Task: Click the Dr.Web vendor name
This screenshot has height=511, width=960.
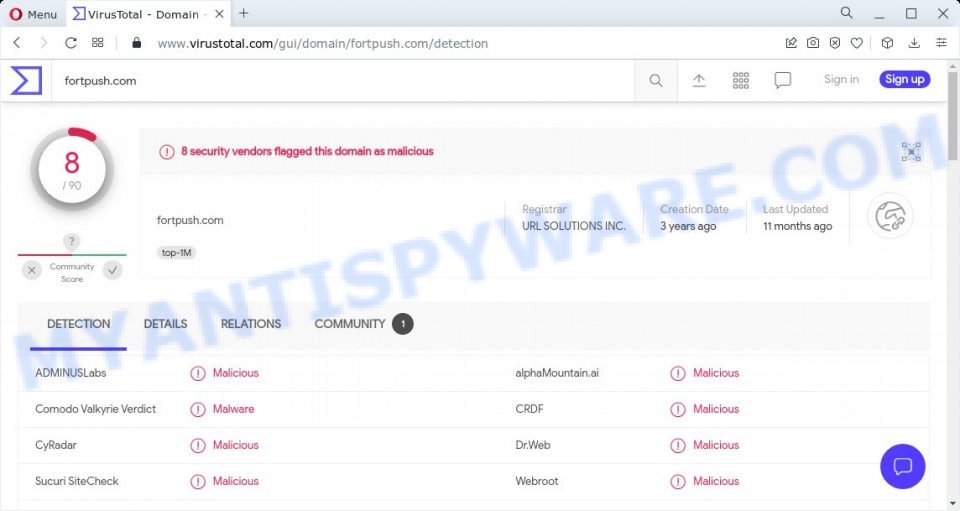Action: point(533,445)
